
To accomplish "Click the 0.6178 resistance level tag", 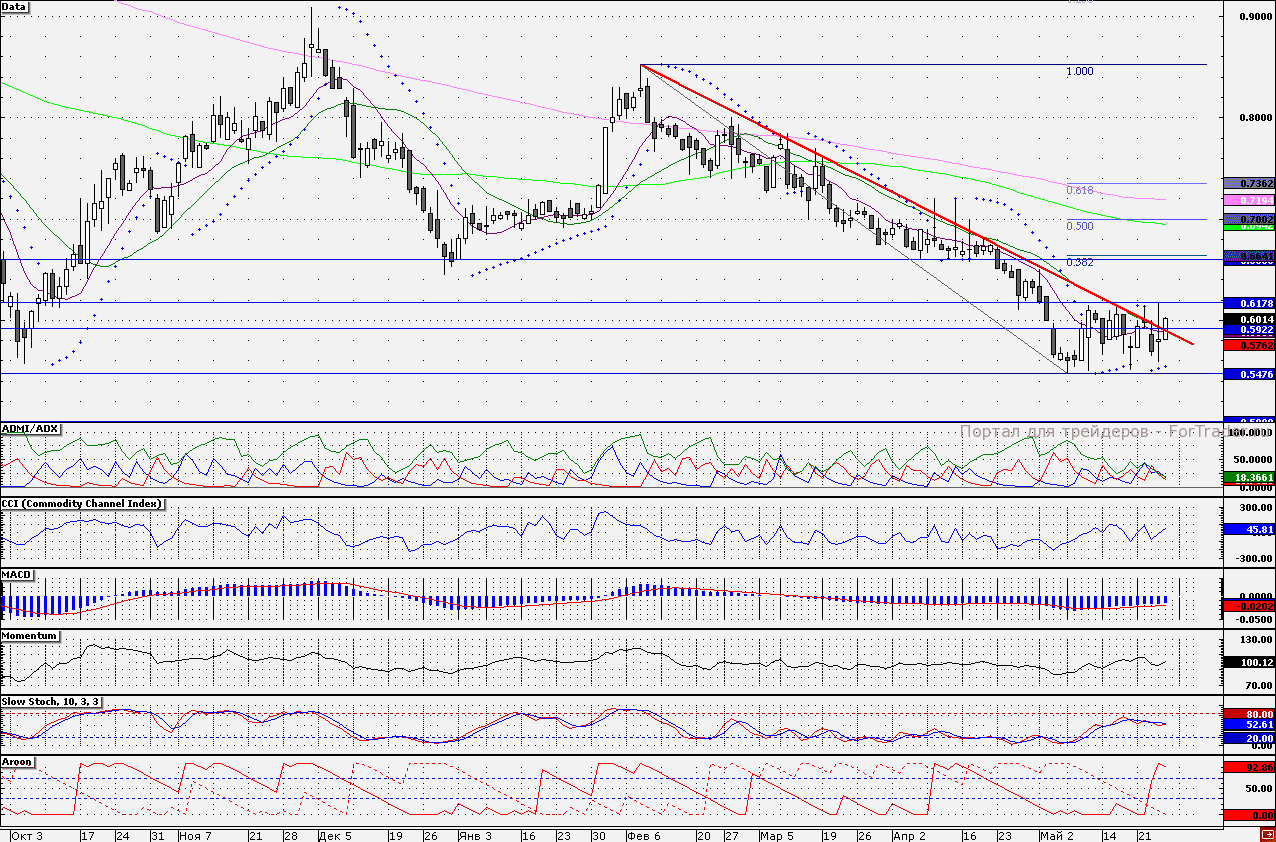I will point(1248,303).
